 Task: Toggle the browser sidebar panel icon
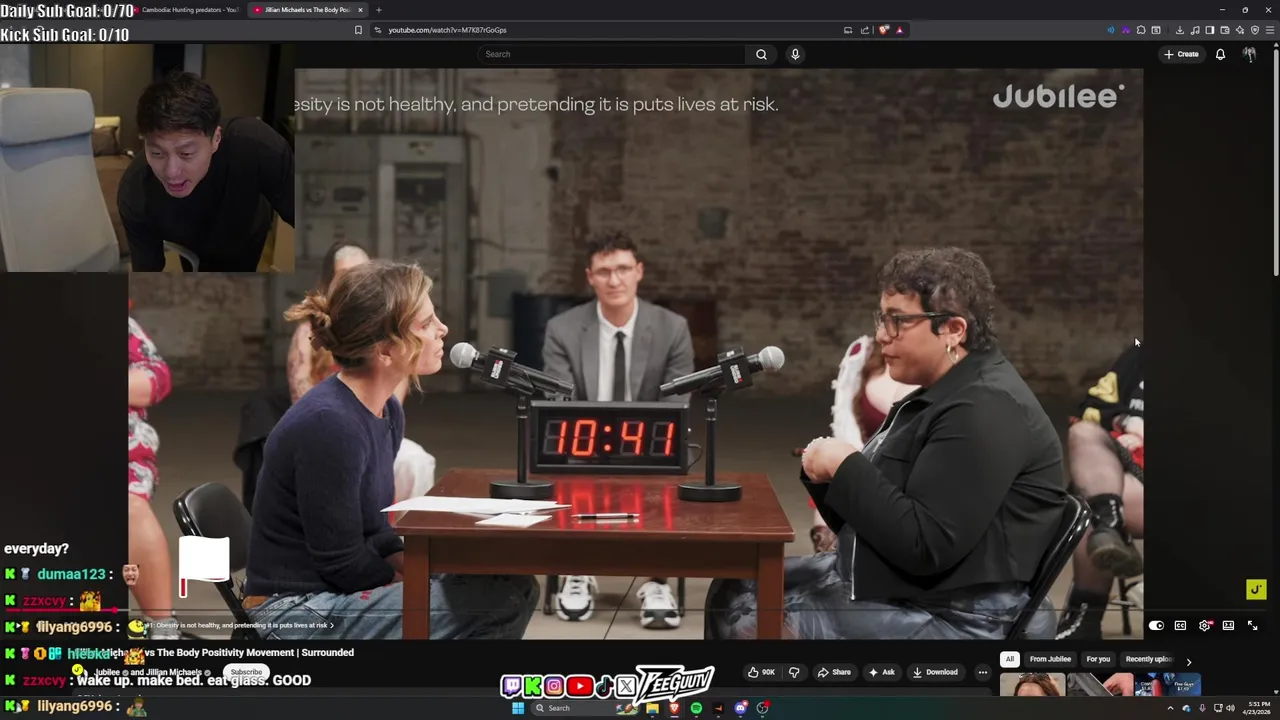point(1209,30)
